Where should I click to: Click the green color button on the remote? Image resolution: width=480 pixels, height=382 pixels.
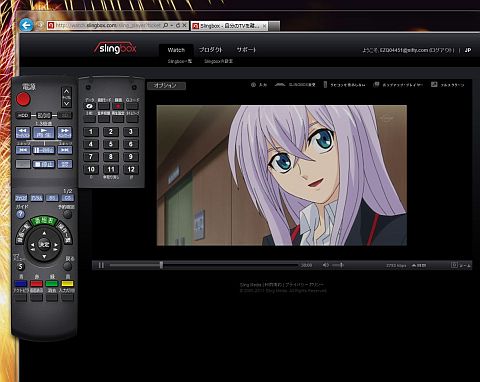point(52,284)
